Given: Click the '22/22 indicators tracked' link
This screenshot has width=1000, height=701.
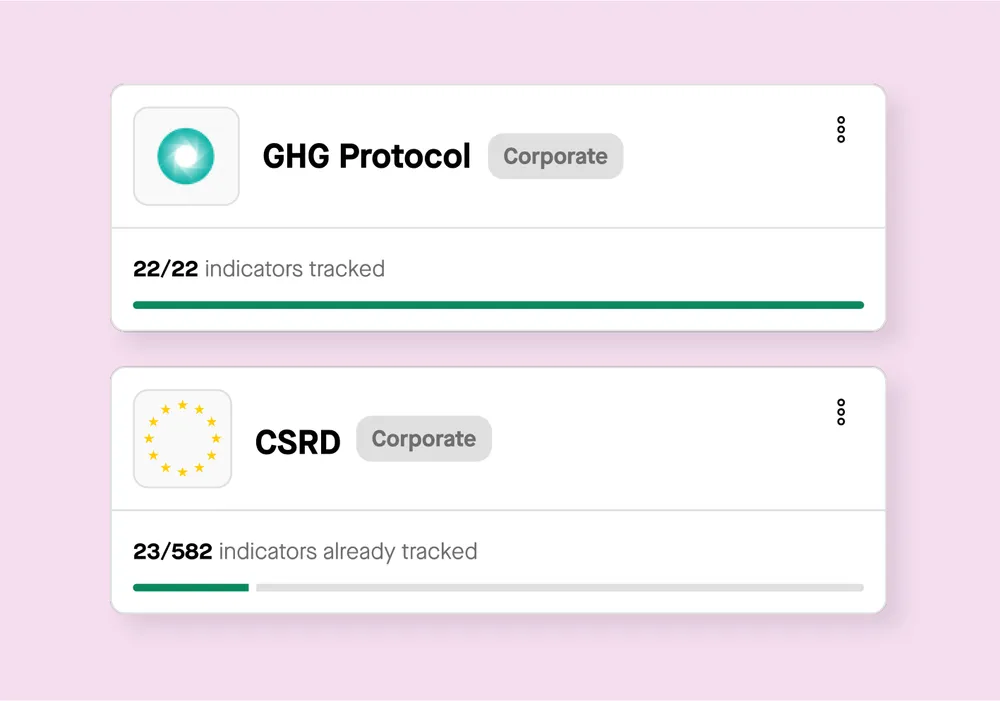Looking at the screenshot, I should pyautogui.click(x=258, y=268).
